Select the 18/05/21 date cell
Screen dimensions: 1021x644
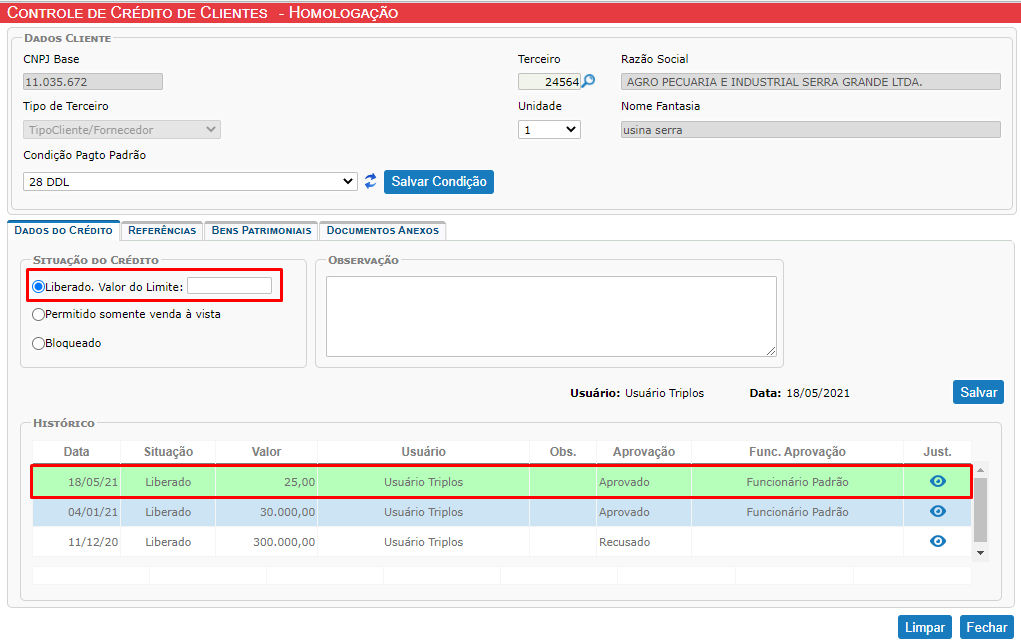pyautogui.click(x=77, y=482)
